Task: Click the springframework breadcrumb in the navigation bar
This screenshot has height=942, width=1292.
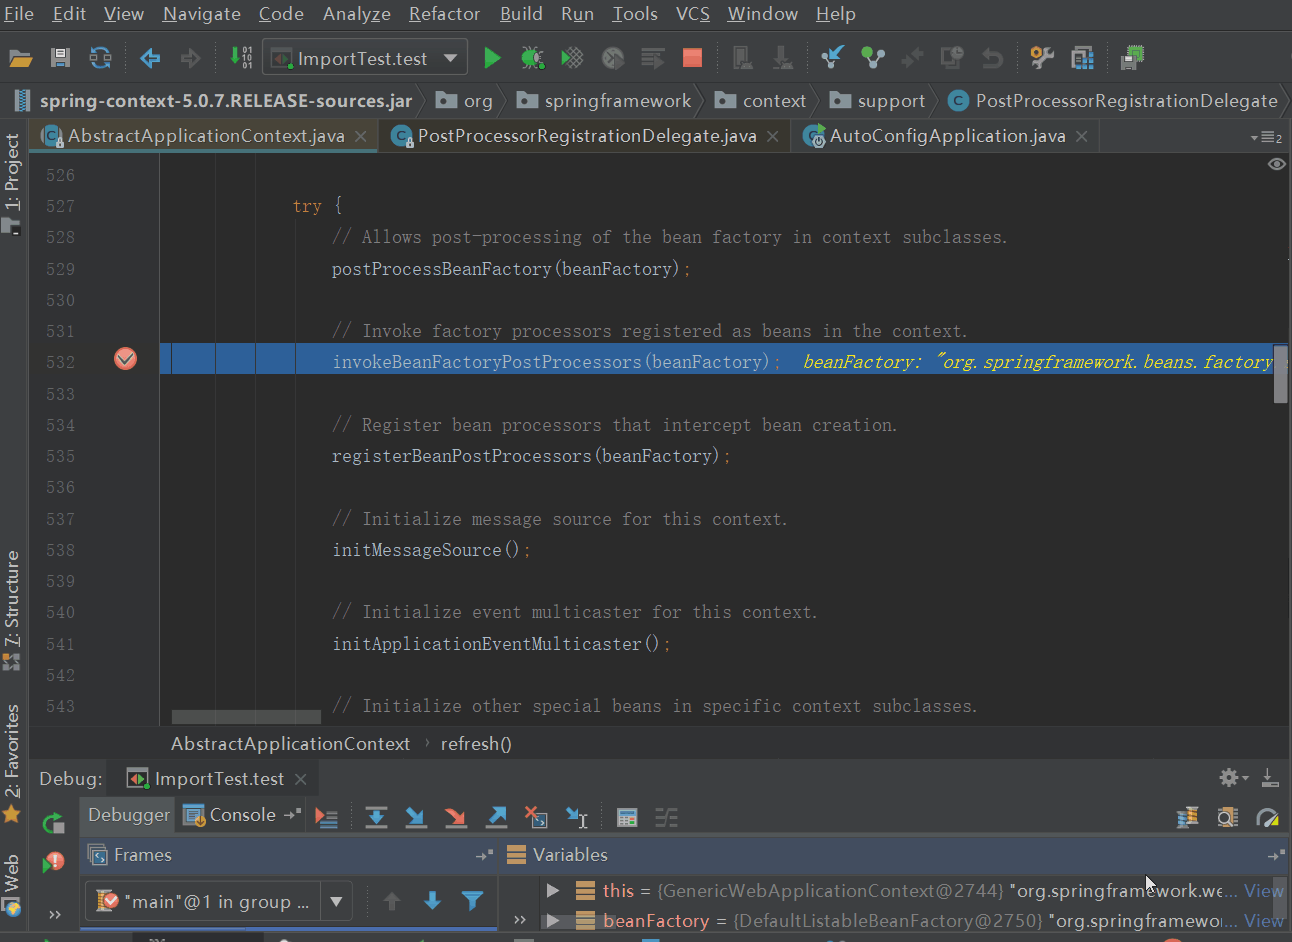Action: click(605, 101)
